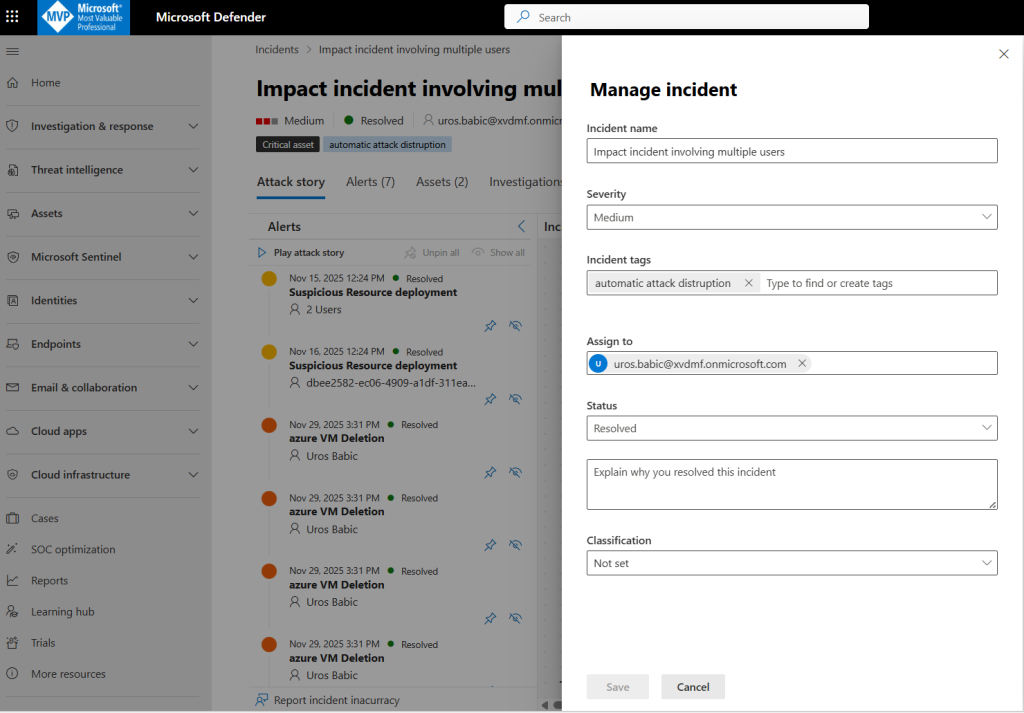The width and height of the screenshot is (1024, 713).
Task: Click Report incident inaccuracy link
Action: pyautogui.click(x=336, y=700)
